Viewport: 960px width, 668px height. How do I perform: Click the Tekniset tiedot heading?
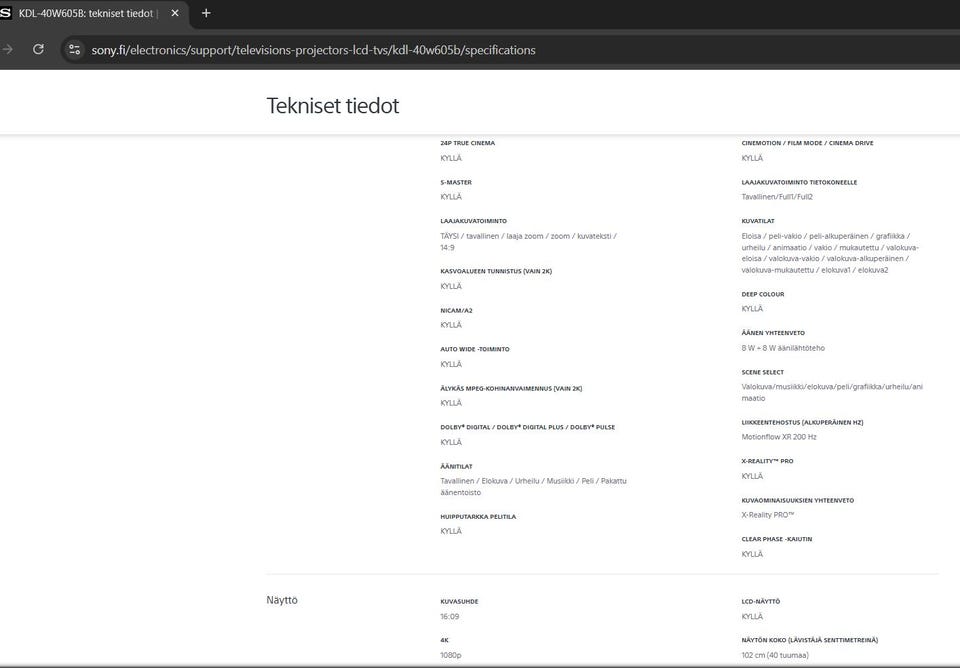pyautogui.click(x=332, y=105)
